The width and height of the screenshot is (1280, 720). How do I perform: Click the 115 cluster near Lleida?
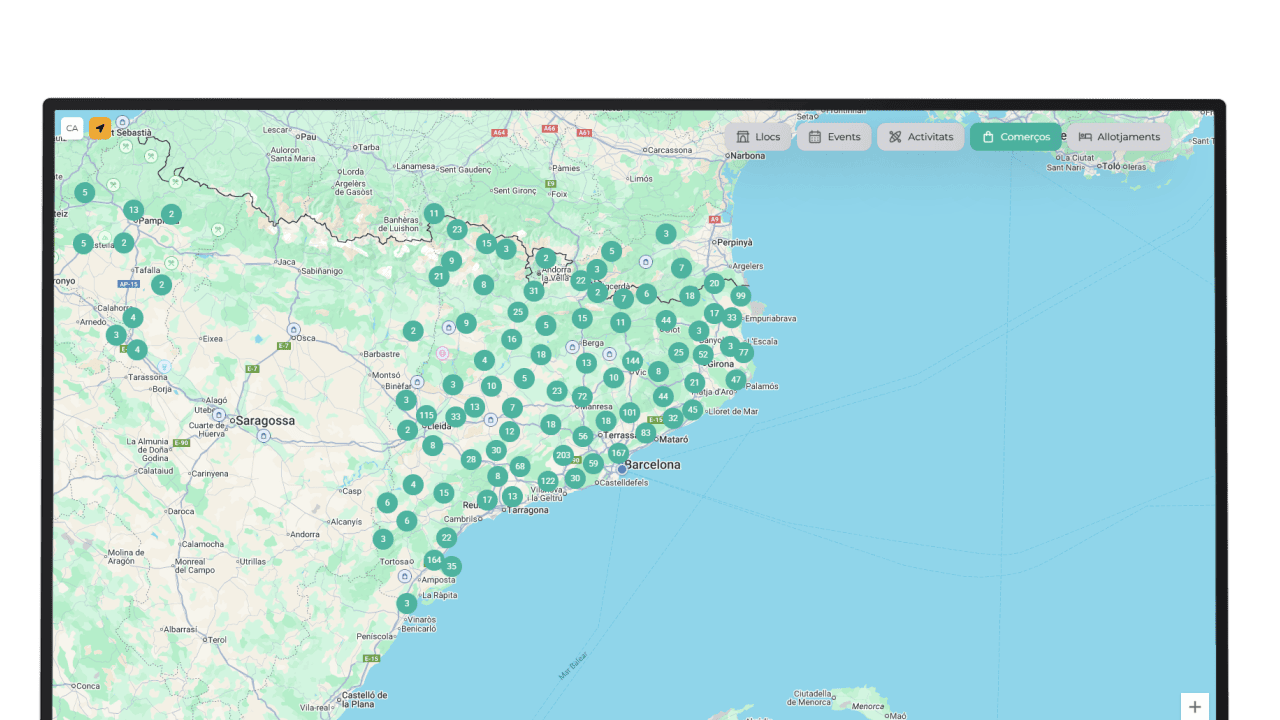click(426, 414)
